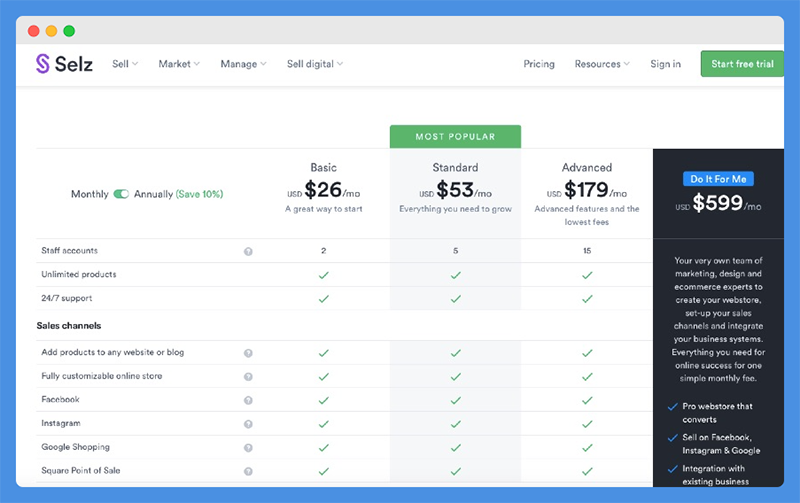Select the Advanced plan heading
800x503 pixels.
click(587, 167)
